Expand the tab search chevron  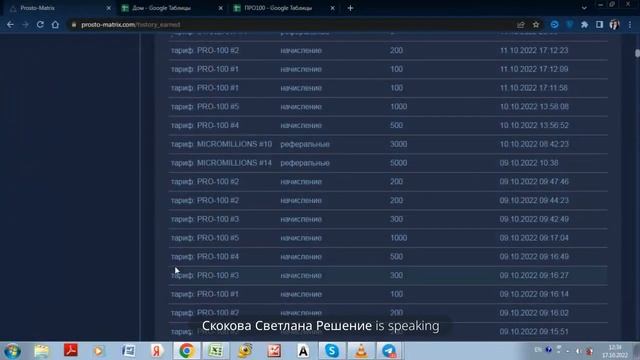[584, 8]
